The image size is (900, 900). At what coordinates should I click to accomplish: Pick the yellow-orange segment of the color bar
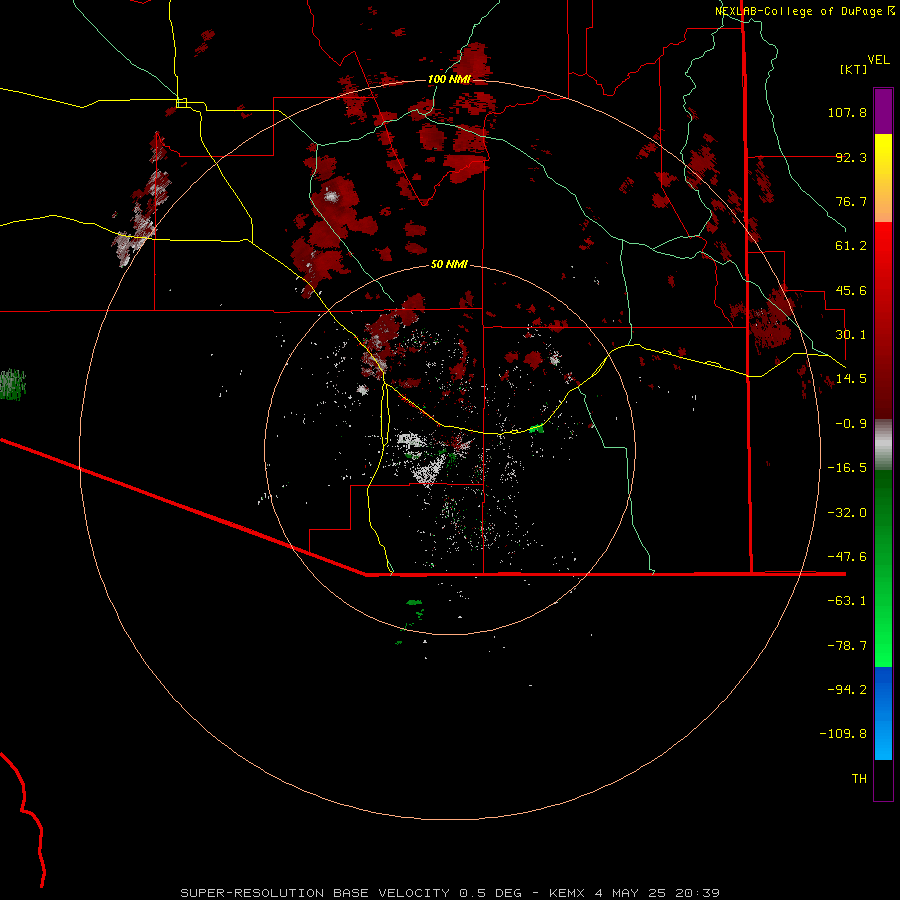[x=883, y=178]
